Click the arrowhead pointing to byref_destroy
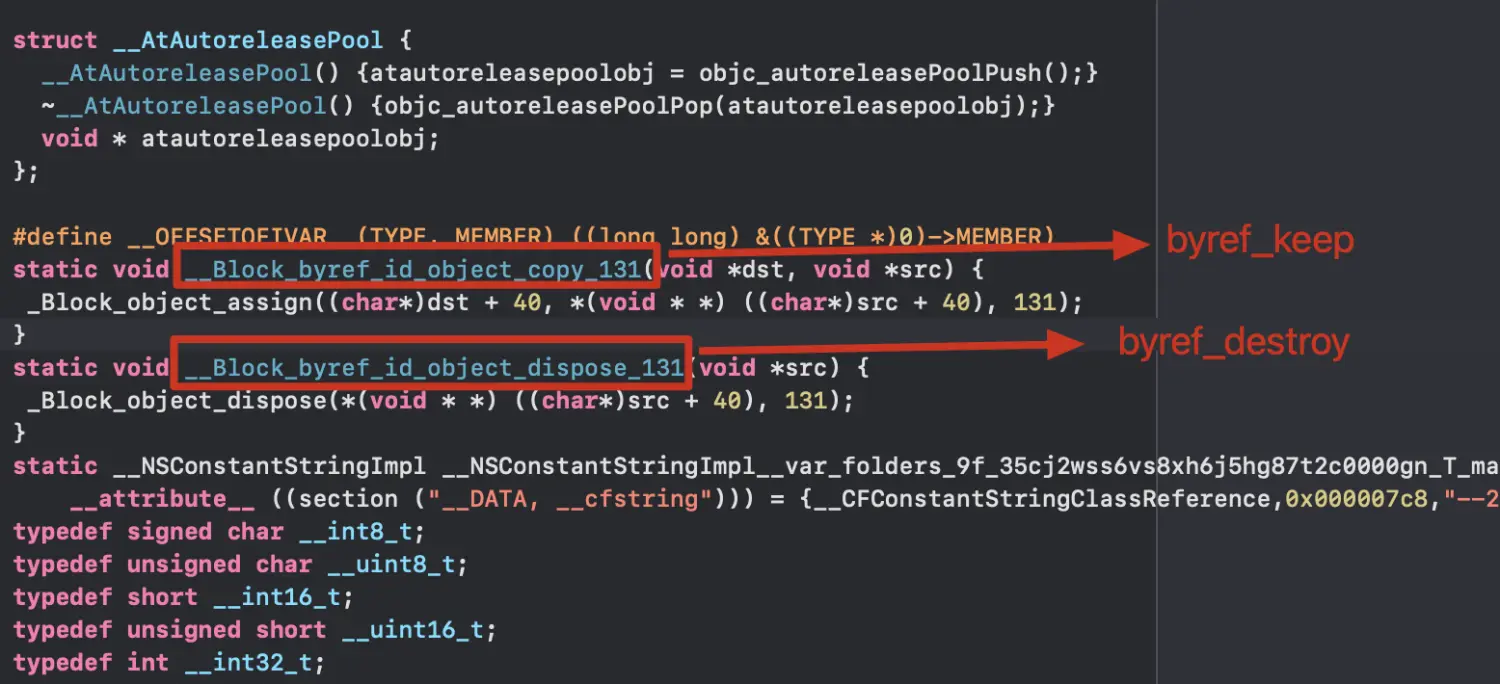1500x684 pixels. [x=1067, y=344]
